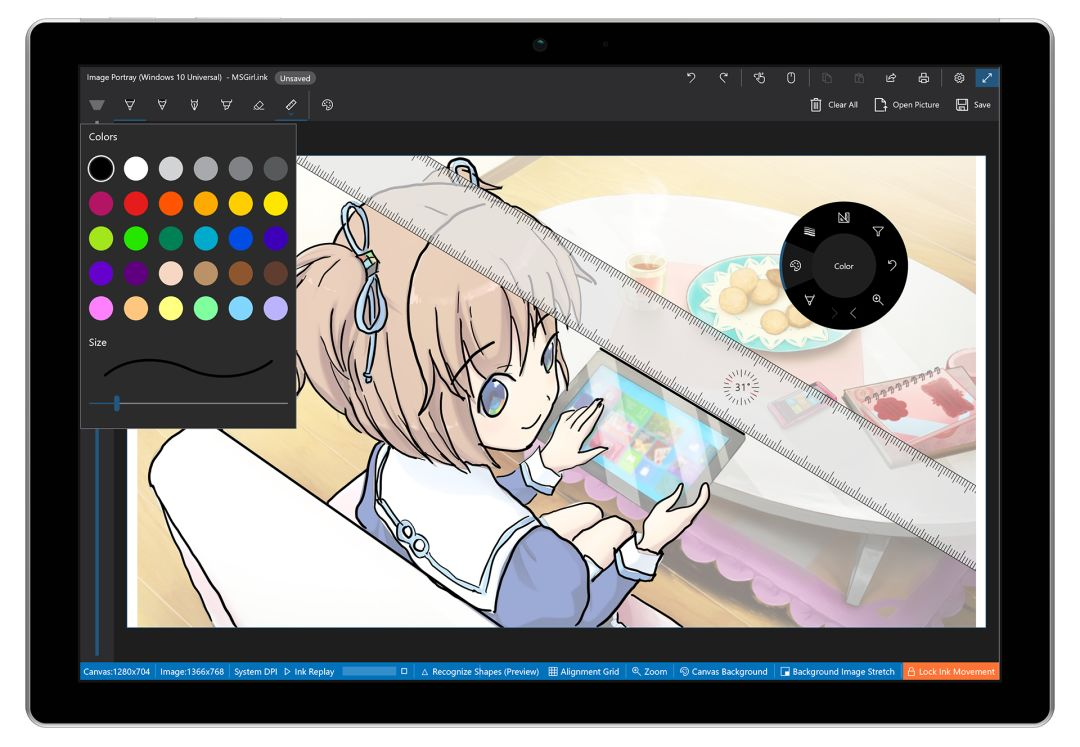
Task: Toggle Background Image Stretch
Action: click(837, 671)
